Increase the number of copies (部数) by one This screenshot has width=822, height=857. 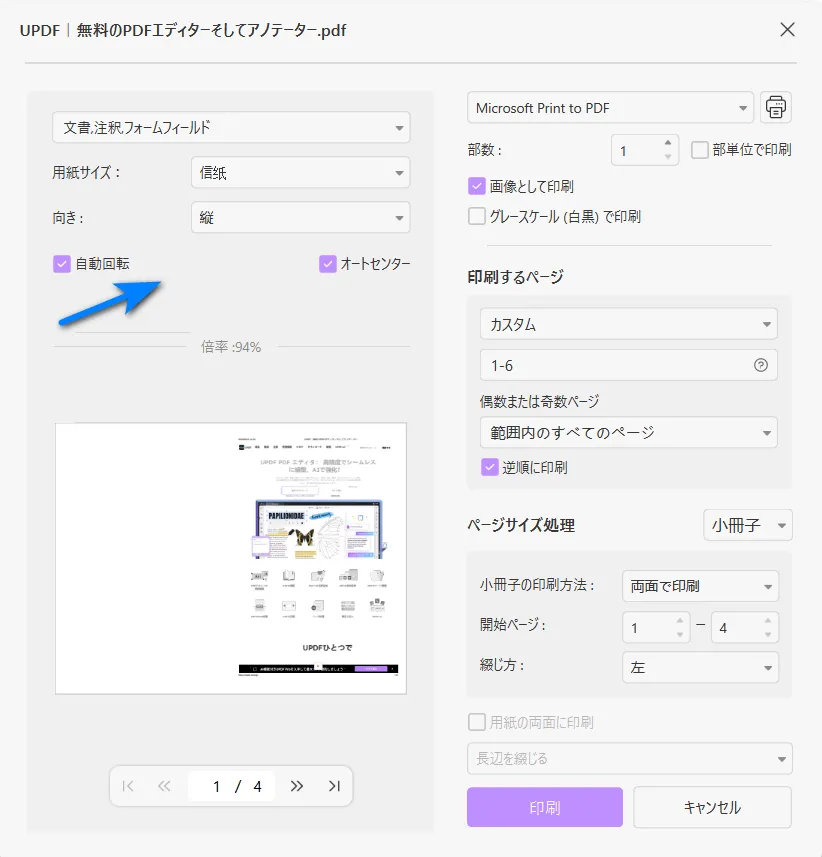[x=668, y=143]
